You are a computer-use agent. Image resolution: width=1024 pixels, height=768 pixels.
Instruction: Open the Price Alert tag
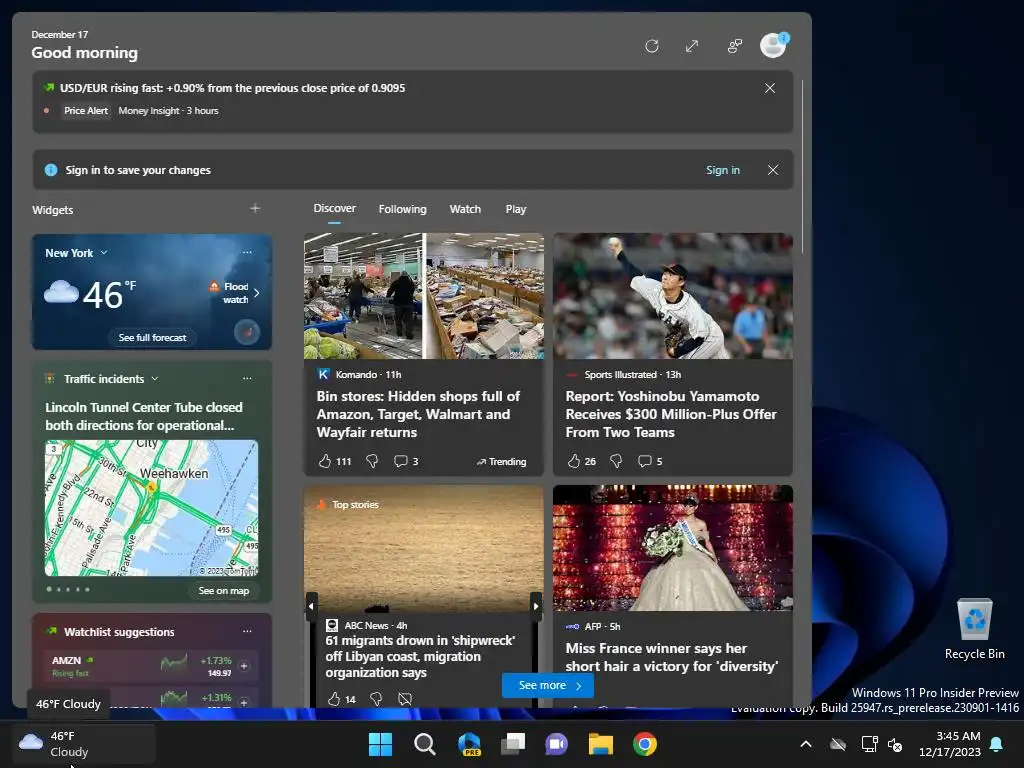tap(86, 110)
